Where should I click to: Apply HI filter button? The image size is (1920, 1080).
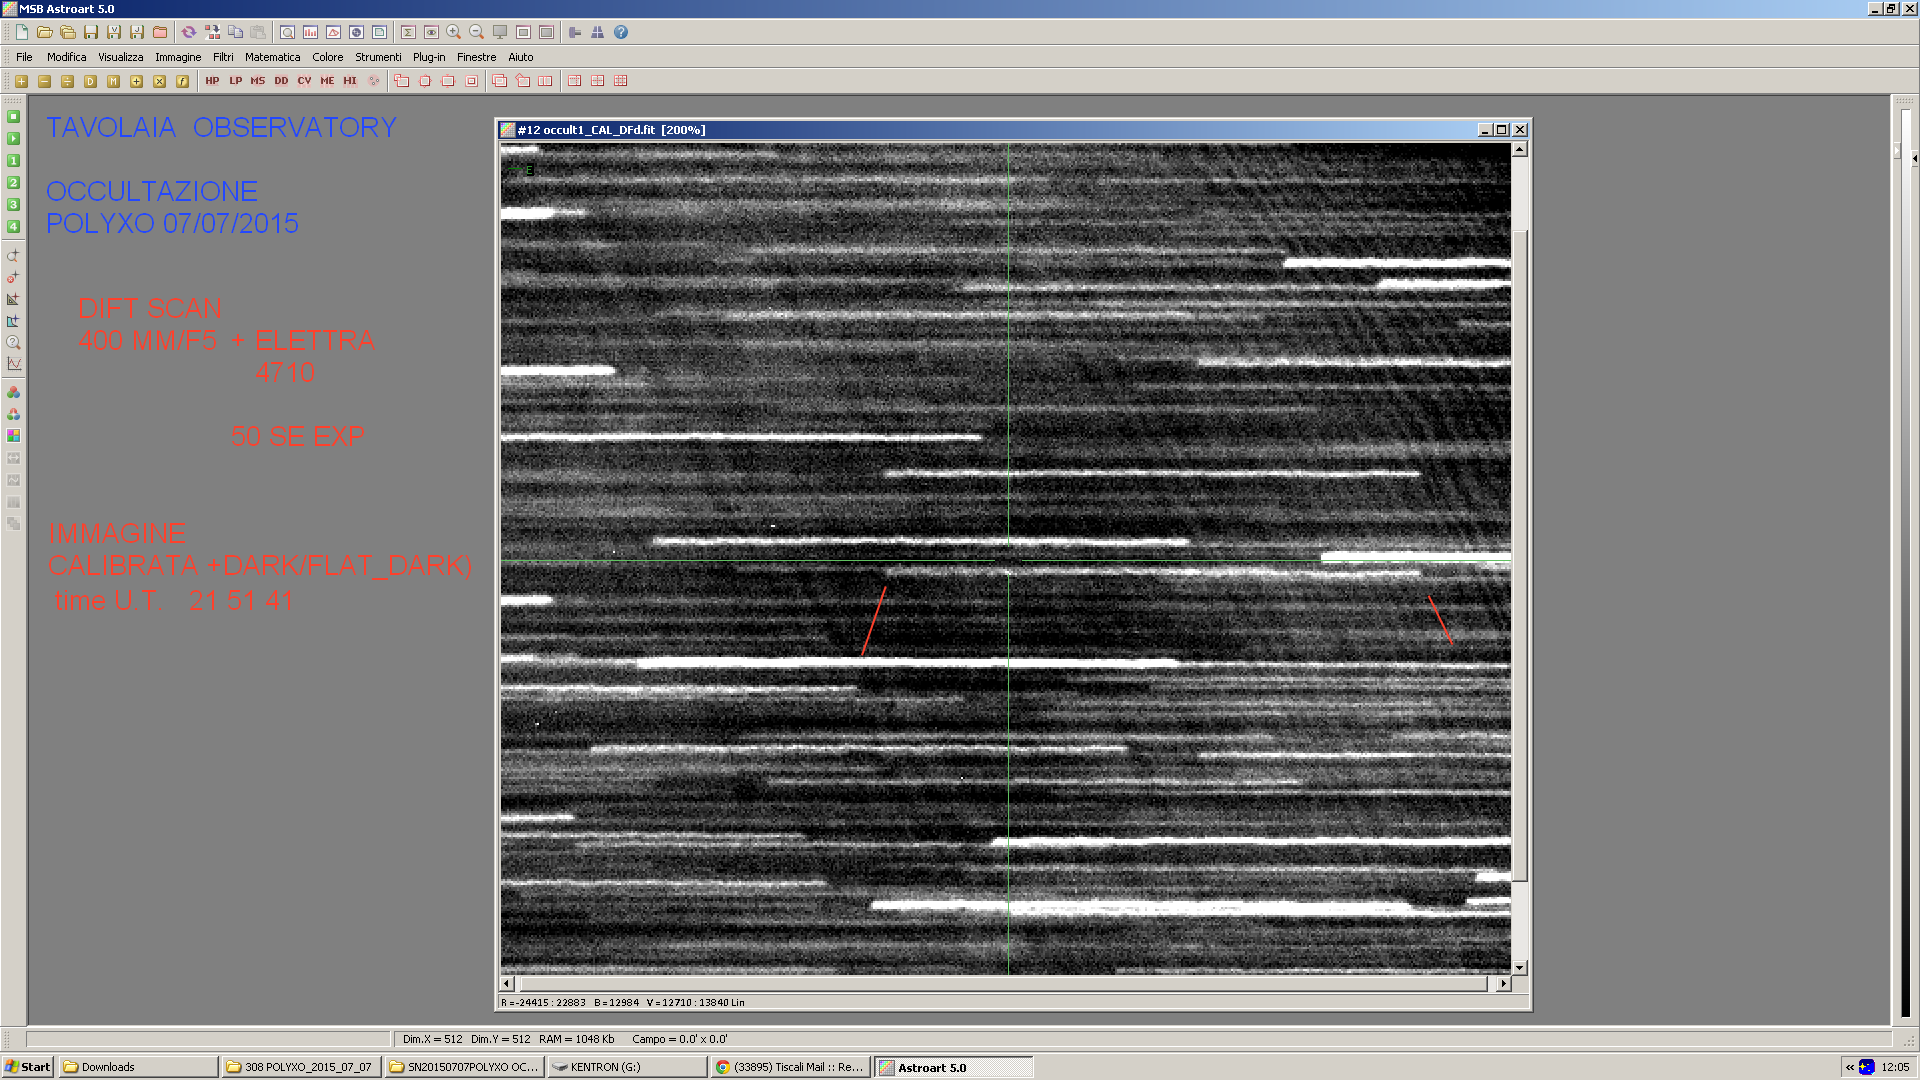coord(350,81)
